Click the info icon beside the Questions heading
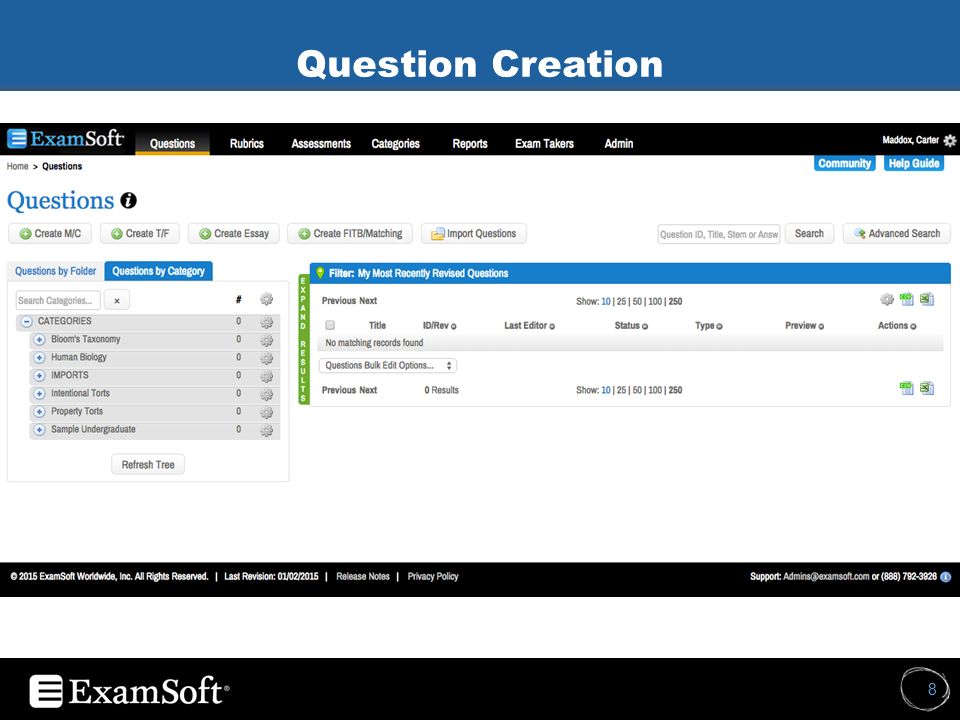Viewport: 960px width, 720px height. click(x=129, y=200)
